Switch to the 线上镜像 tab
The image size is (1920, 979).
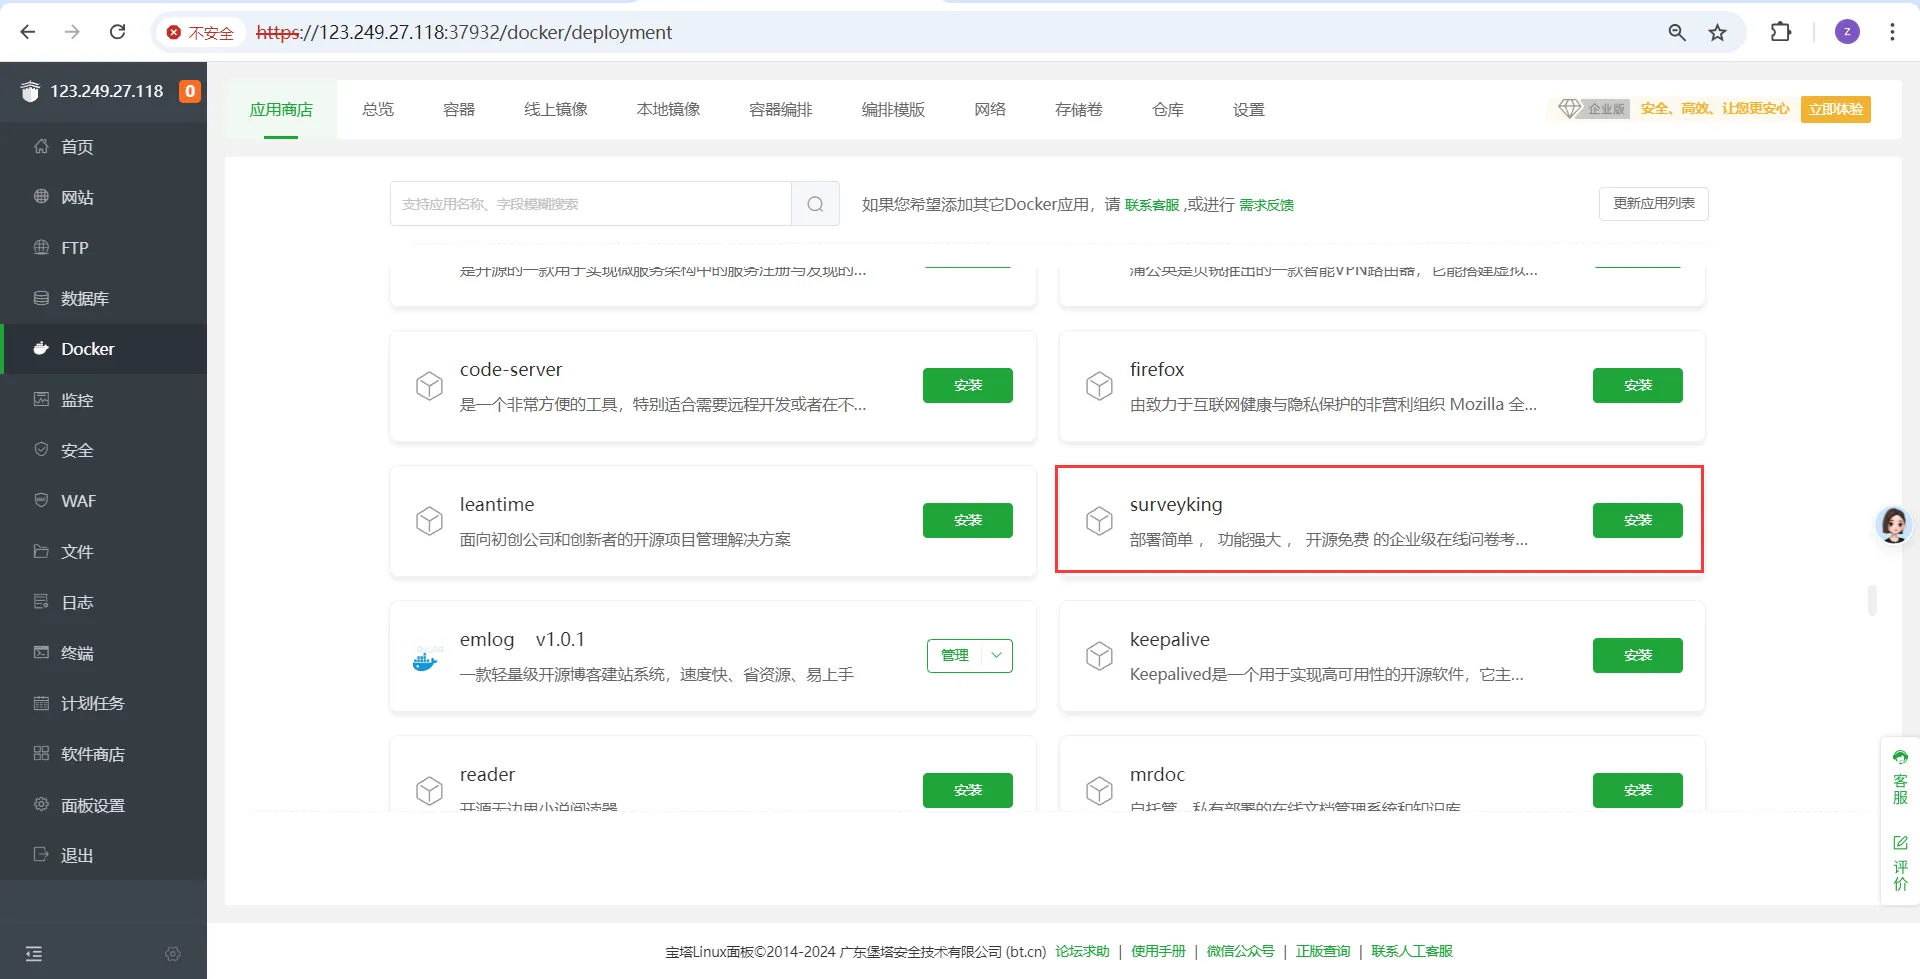[x=556, y=110]
